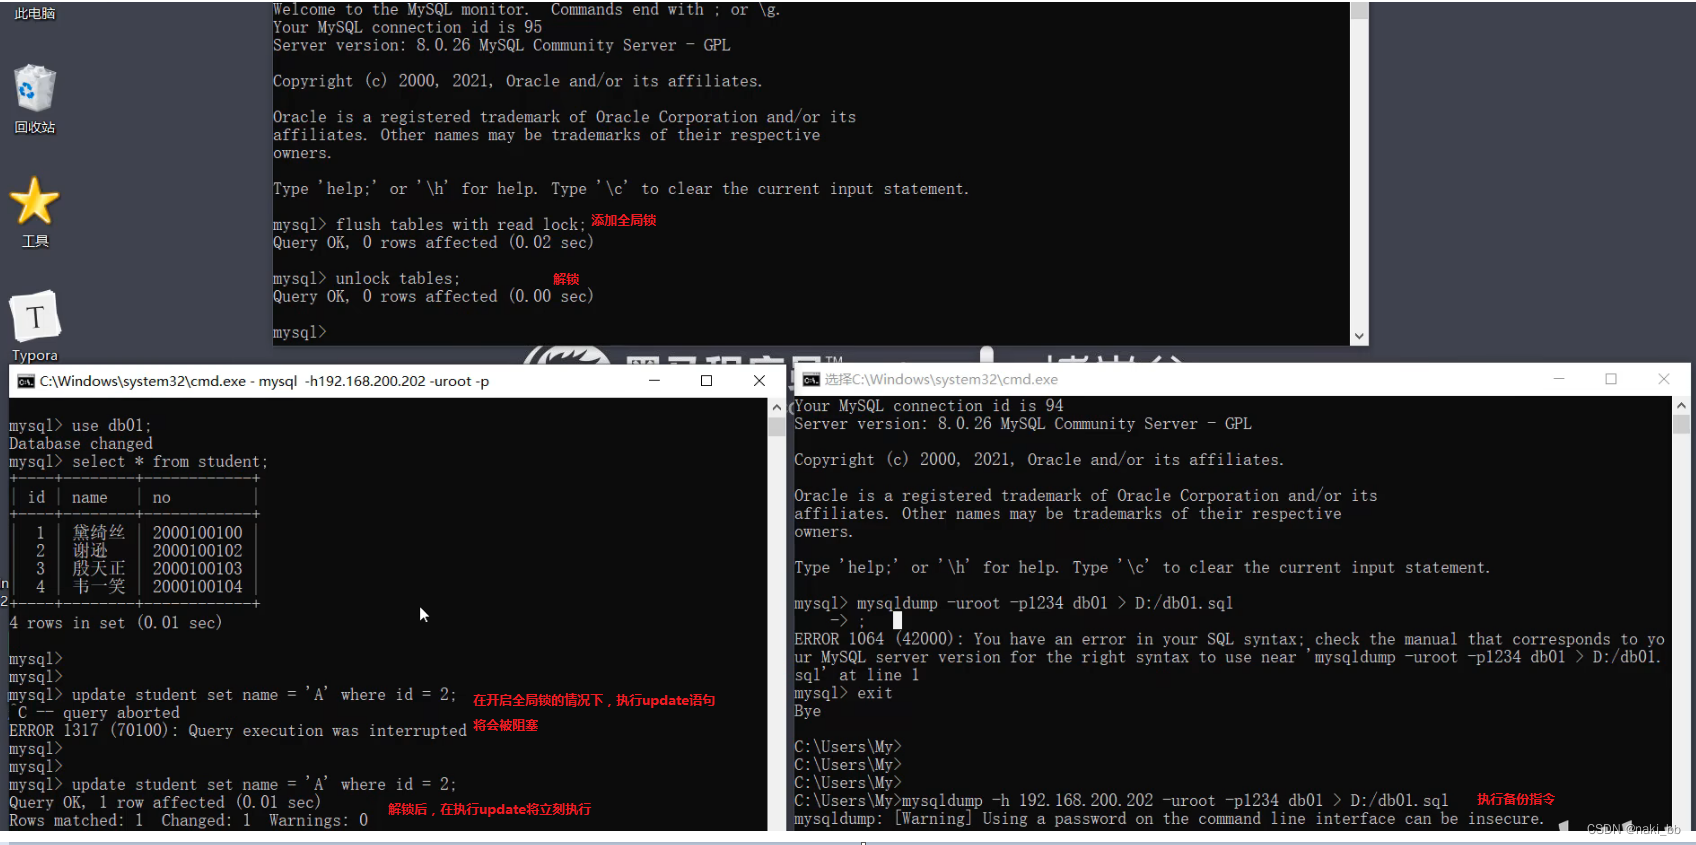Click cmd icon in left mysql window title bar

pyautogui.click(x=26, y=381)
